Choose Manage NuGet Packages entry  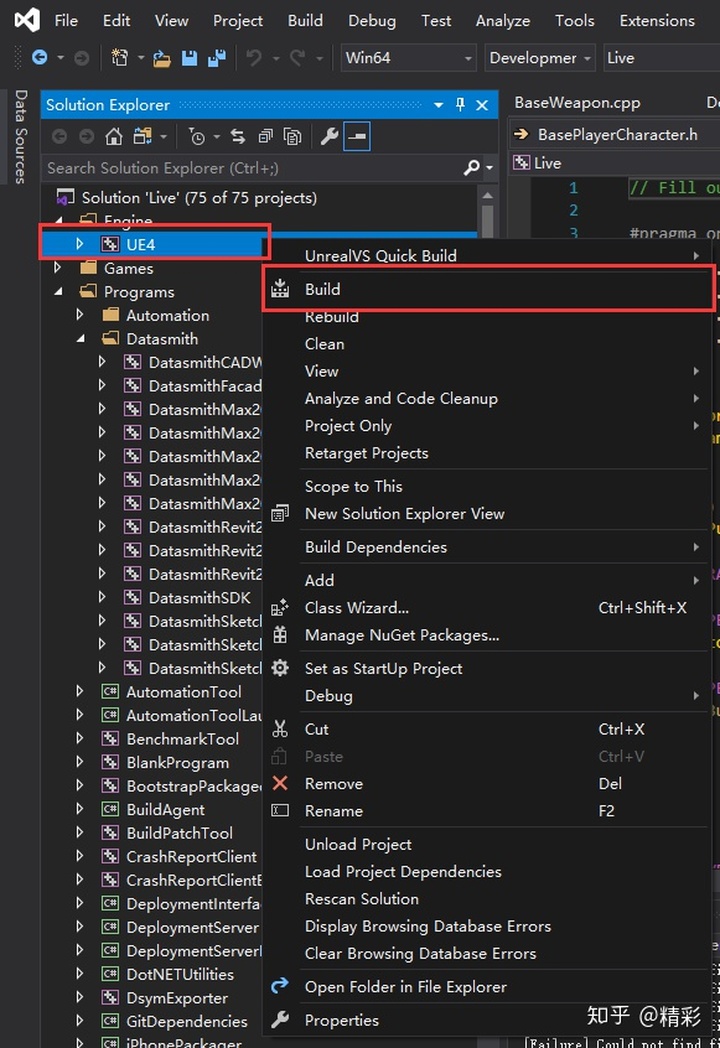[489, 635]
